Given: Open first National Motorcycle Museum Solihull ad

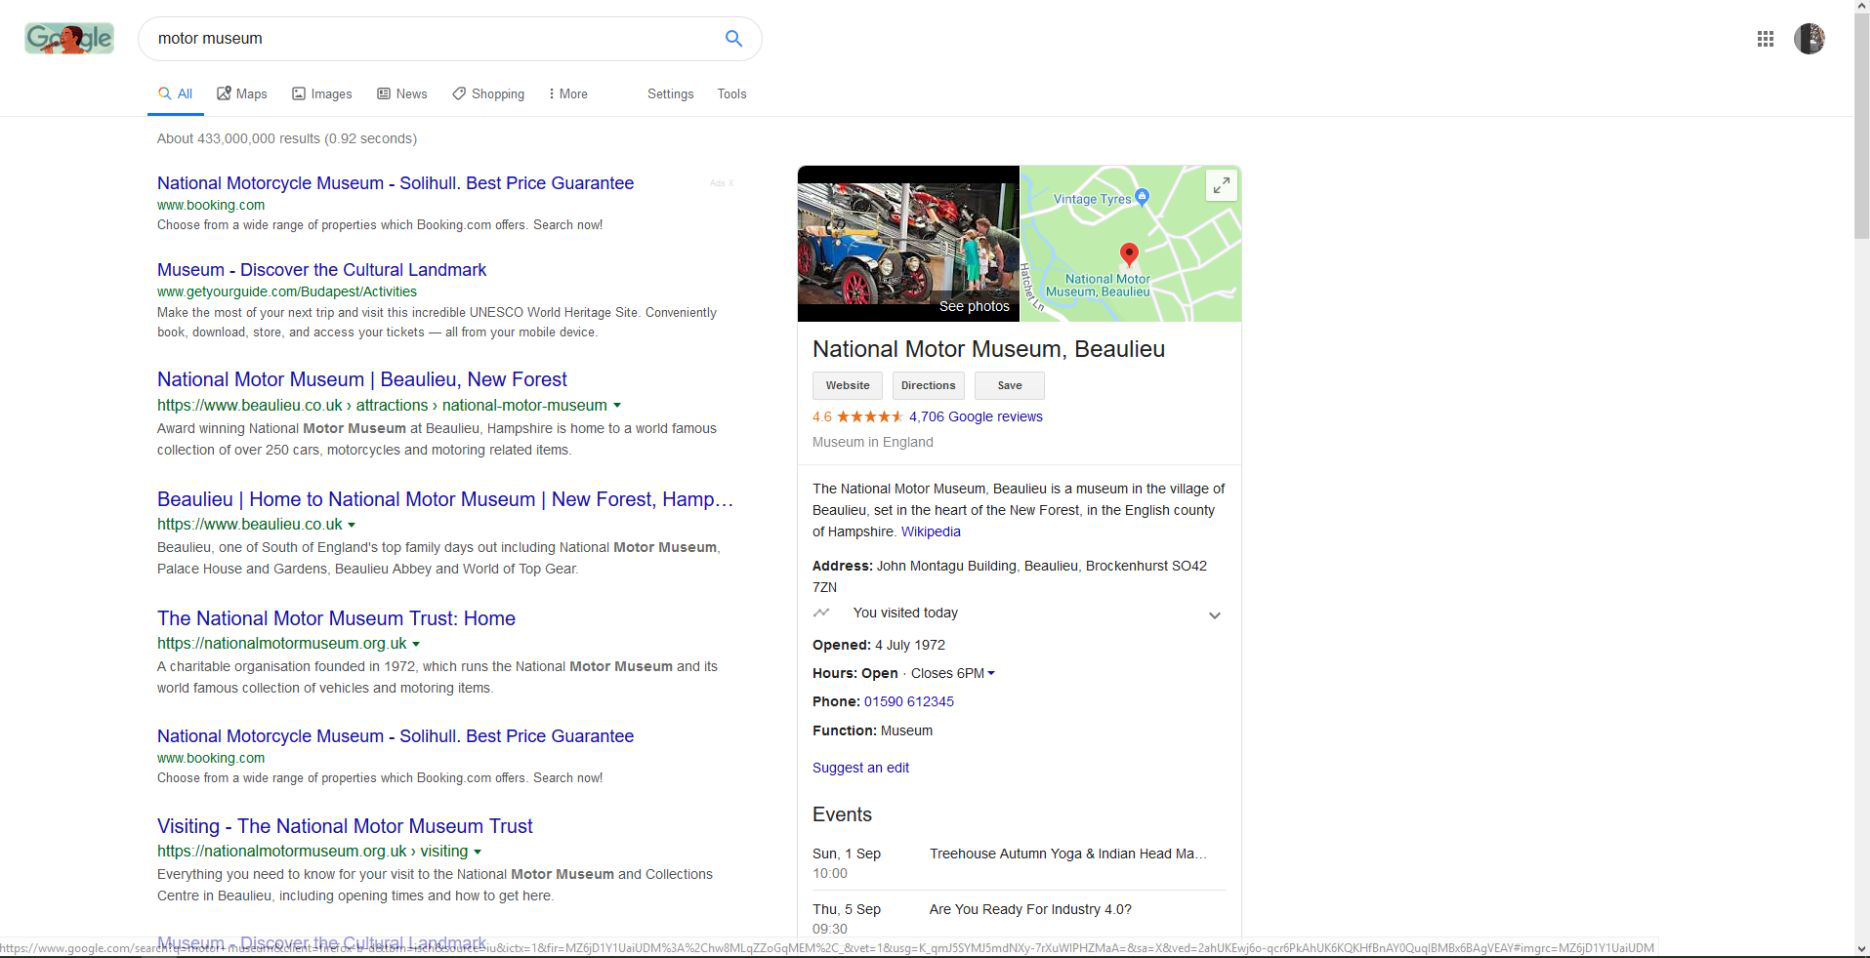Looking at the screenshot, I should [395, 183].
